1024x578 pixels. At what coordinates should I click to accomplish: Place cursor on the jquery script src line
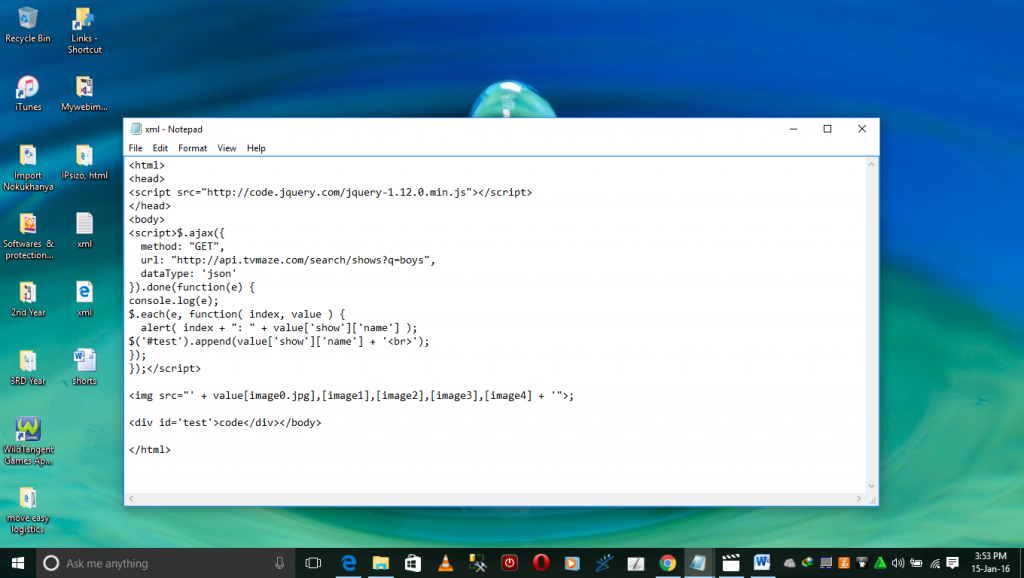coord(330,192)
